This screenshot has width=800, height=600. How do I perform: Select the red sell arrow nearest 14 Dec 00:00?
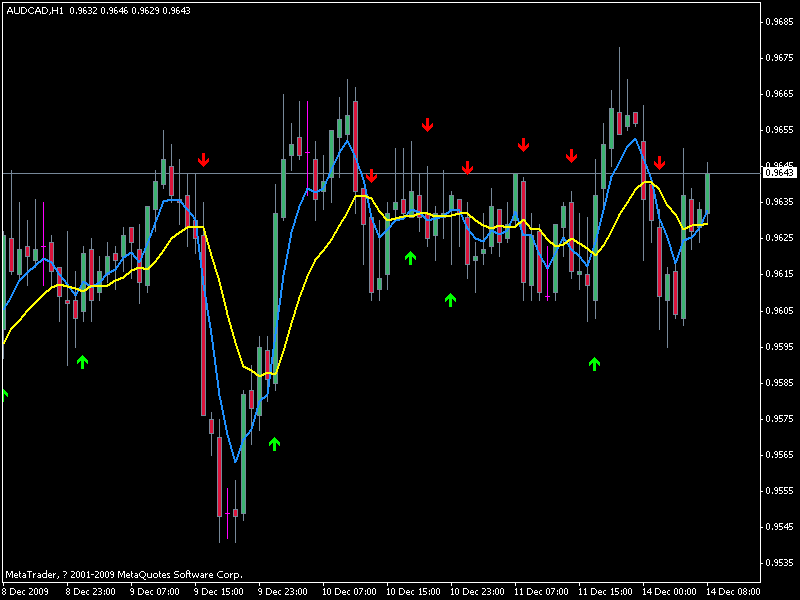pyautogui.click(x=659, y=163)
